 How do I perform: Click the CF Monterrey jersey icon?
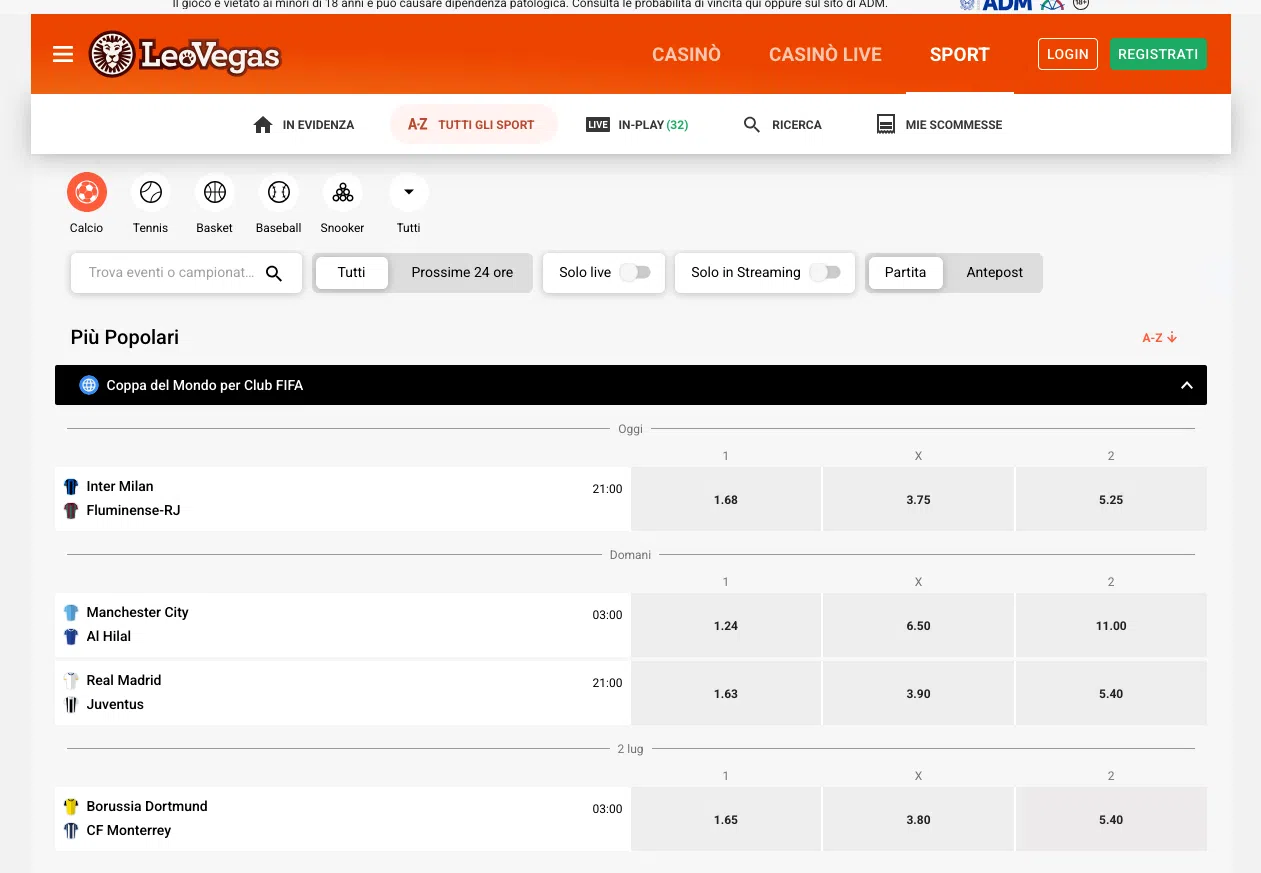[71, 831]
